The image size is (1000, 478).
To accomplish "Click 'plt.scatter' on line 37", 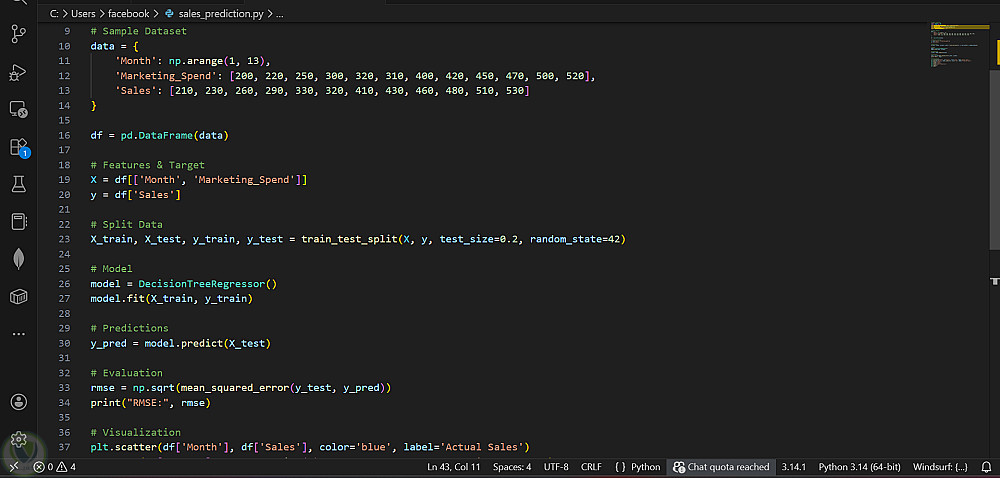I will 124,447.
